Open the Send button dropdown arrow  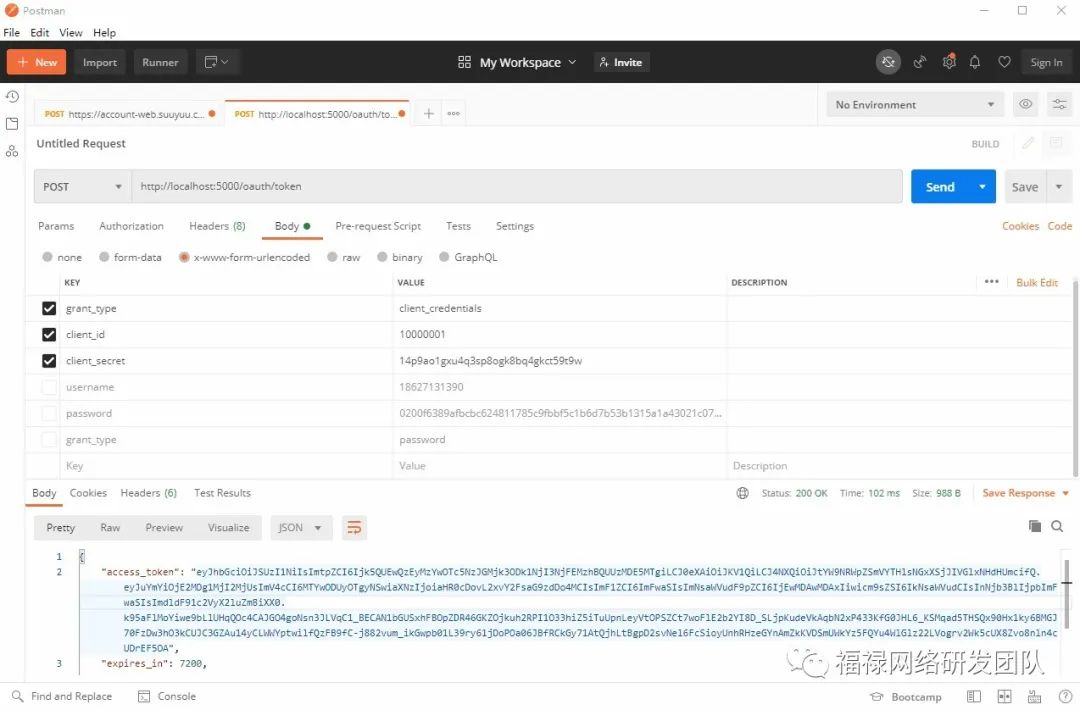point(982,187)
